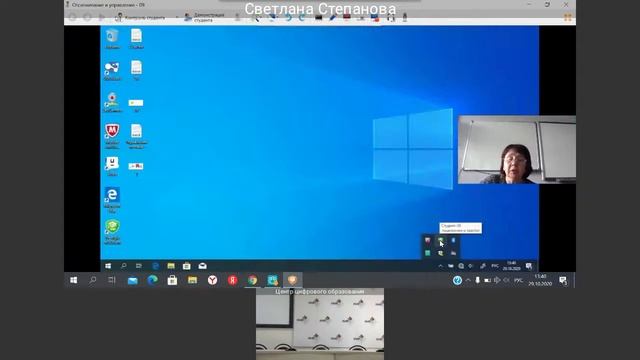Open File Explorer on remote desktop taskbar
The image size is (640, 360).
pos(171,266)
